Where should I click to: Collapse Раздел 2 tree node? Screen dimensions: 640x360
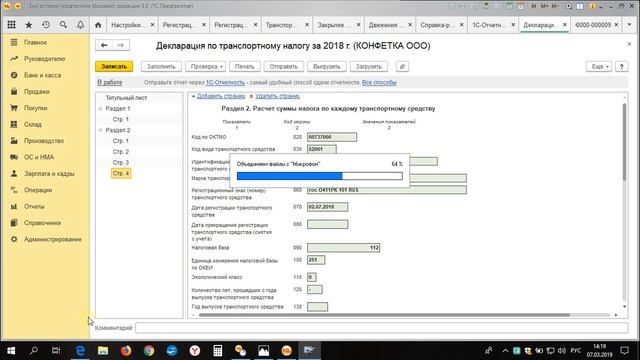[100, 130]
